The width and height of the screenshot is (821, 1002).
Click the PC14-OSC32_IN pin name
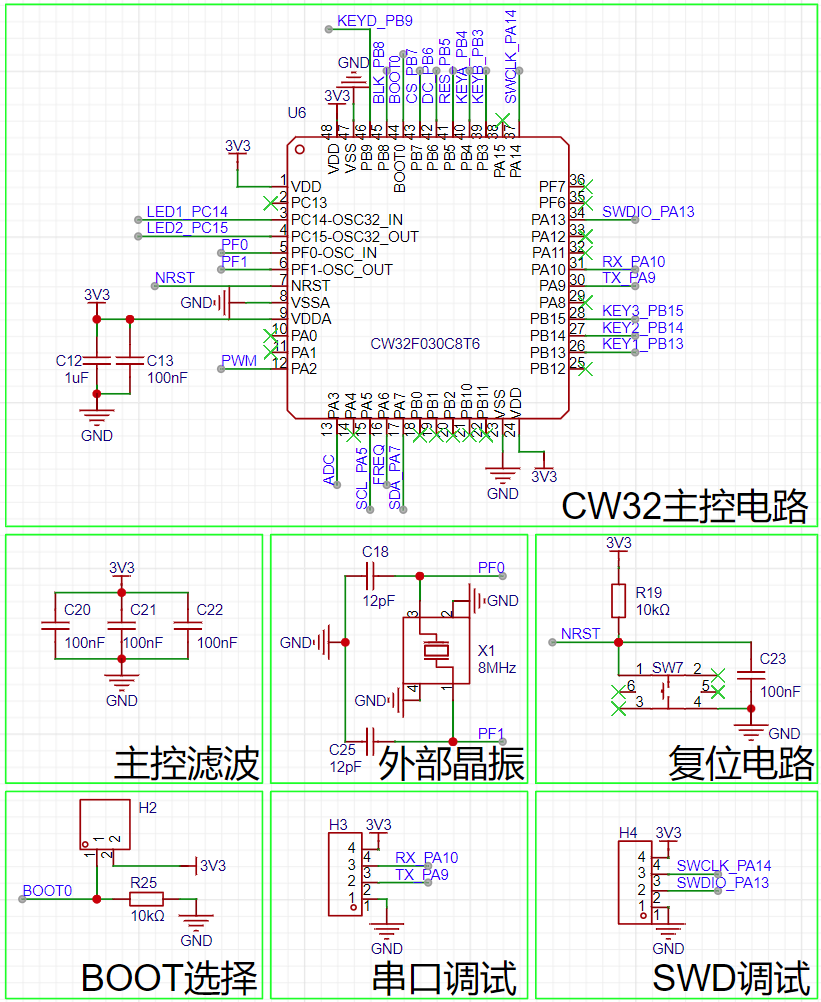[x=347, y=220]
